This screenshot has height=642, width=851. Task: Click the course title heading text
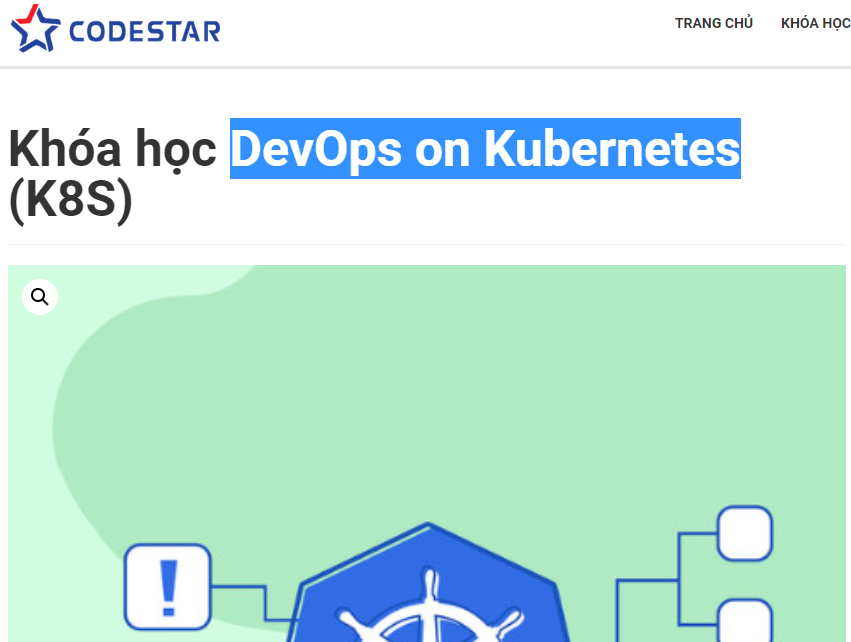tap(374, 173)
